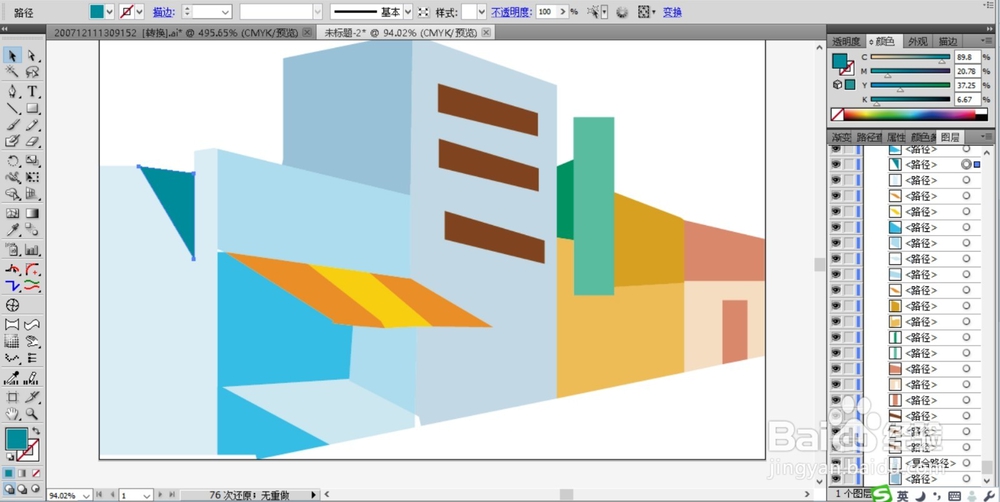1000x502 pixels.
Task: Select the Pencil tool
Action: (32, 124)
